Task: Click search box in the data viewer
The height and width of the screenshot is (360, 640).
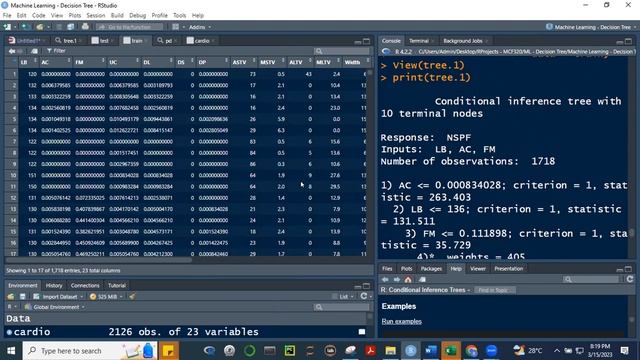Action: (342, 51)
